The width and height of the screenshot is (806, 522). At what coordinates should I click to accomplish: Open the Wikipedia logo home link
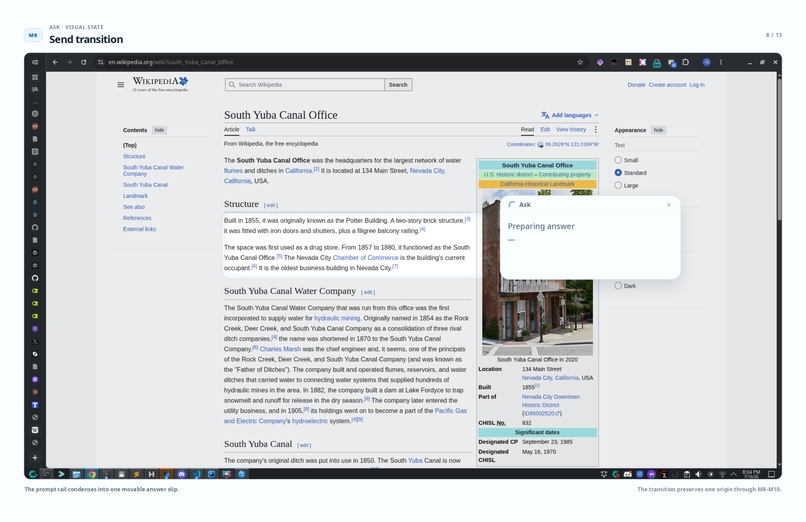click(x=160, y=84)
